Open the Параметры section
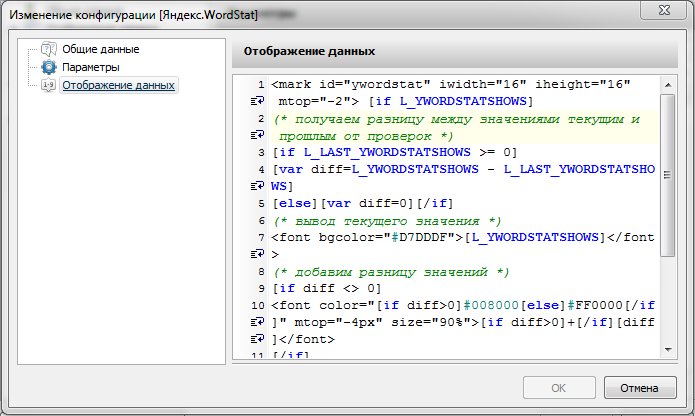Screen dimensions: 695x416 tap(91, 67)
